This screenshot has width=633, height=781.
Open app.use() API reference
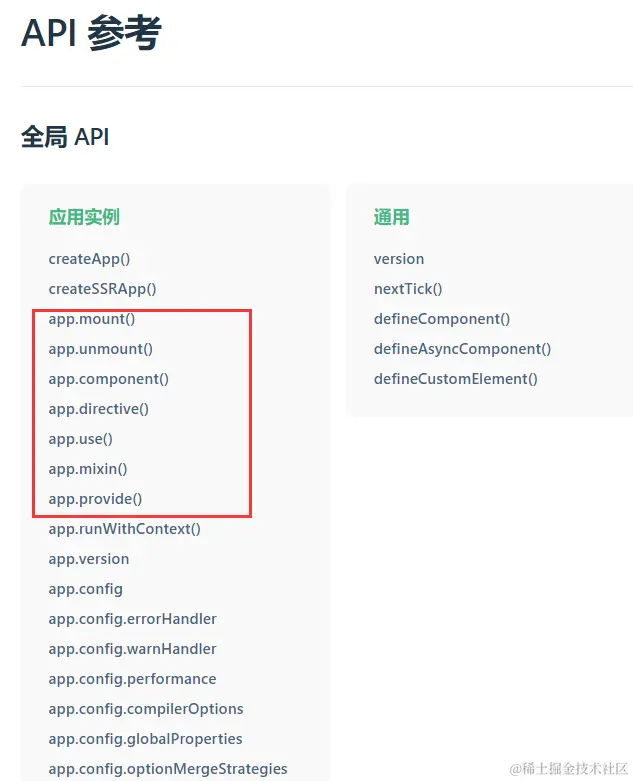(81, 439)
